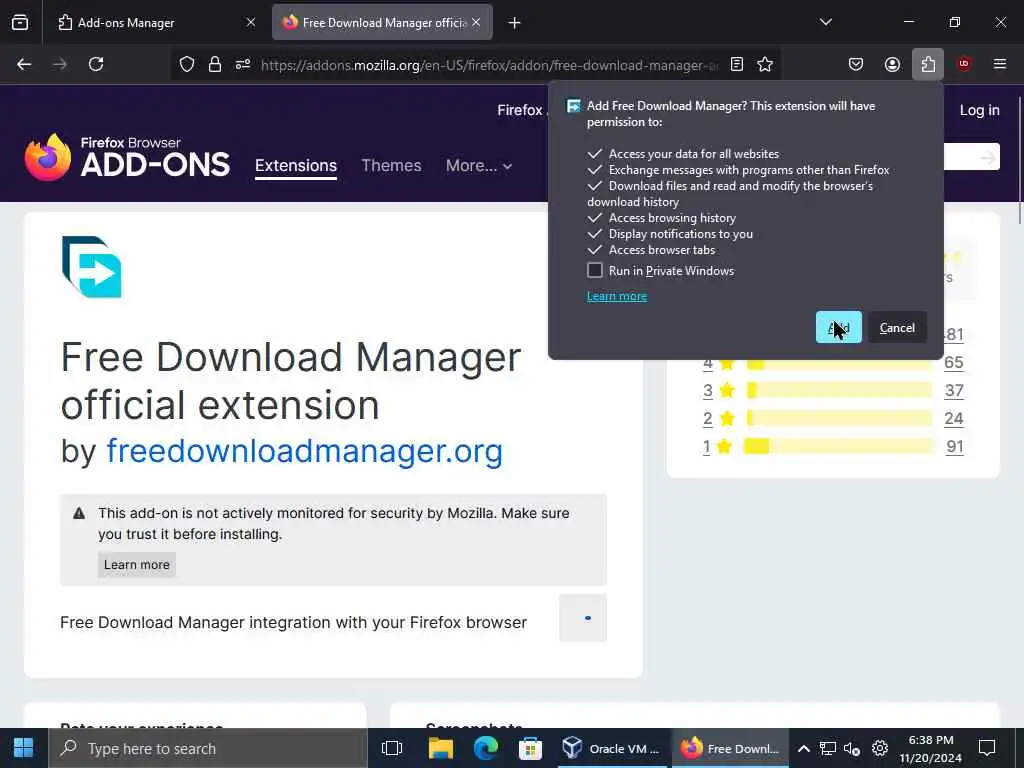
Task: Open volume control tray icon
Action: pos(852,748)
